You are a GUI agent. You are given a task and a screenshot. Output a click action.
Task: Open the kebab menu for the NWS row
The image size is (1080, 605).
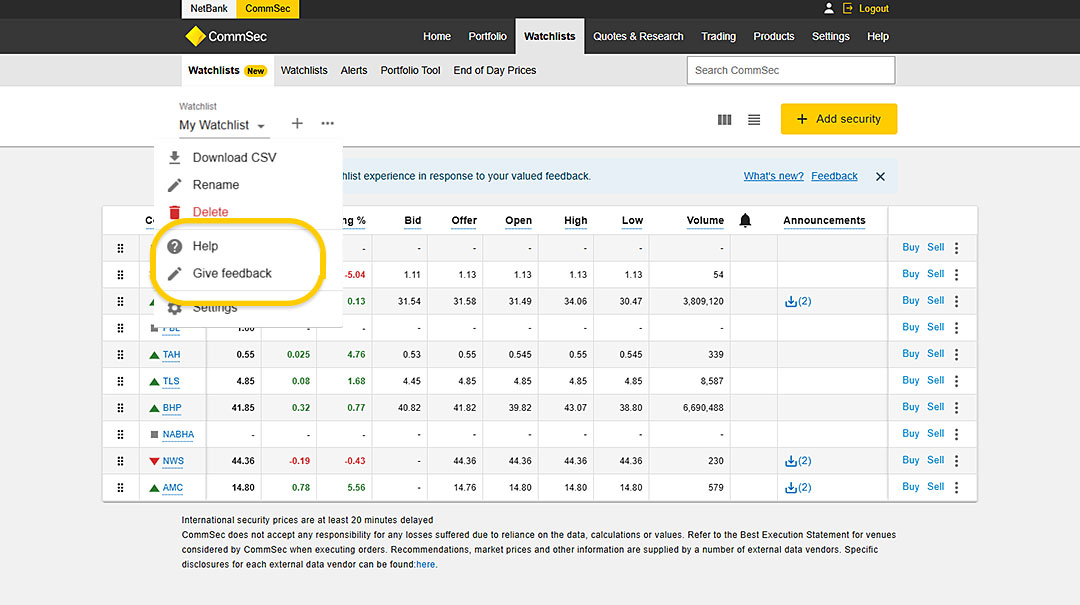coord(957,461)
